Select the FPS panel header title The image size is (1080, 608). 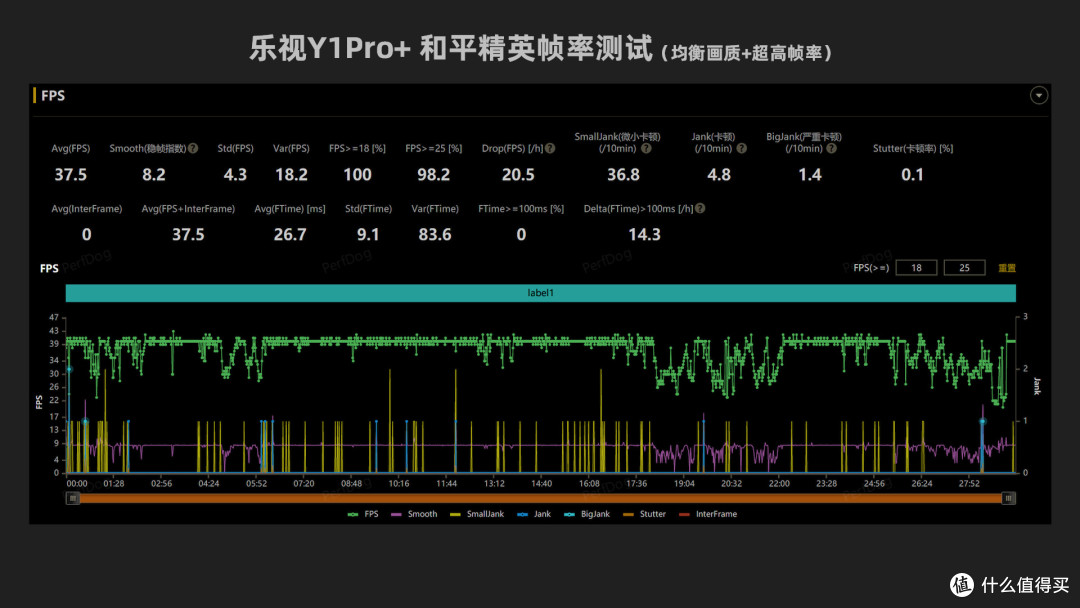52,96
